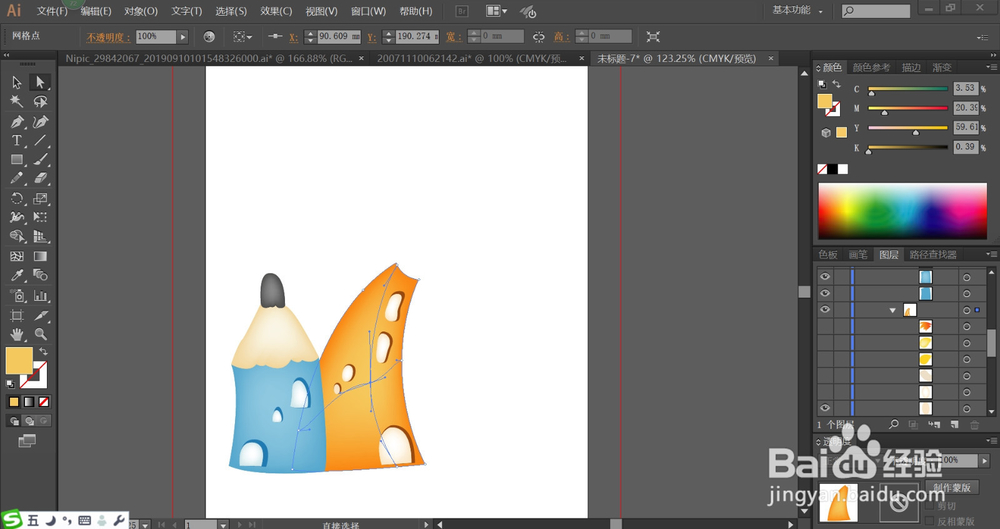Open the 基本功能 workspace dropdown
This screenshot has width=1000, height=529.
797,11
